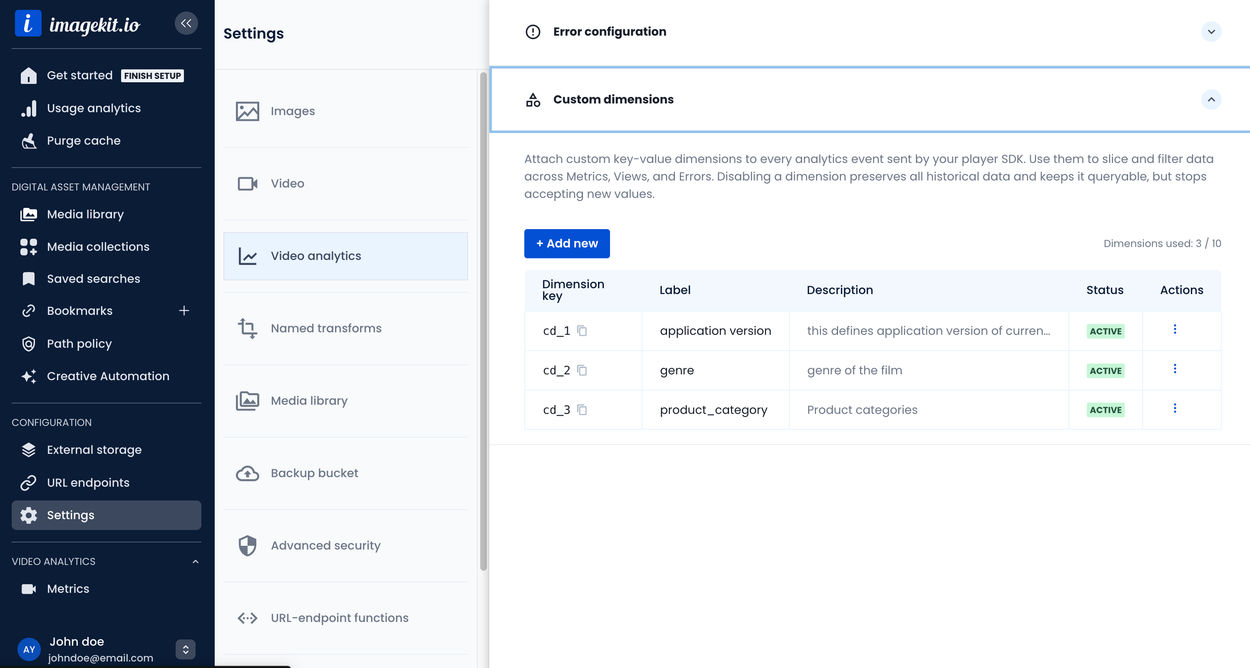Copy the cd_1 dimension key

pos(582,331)
